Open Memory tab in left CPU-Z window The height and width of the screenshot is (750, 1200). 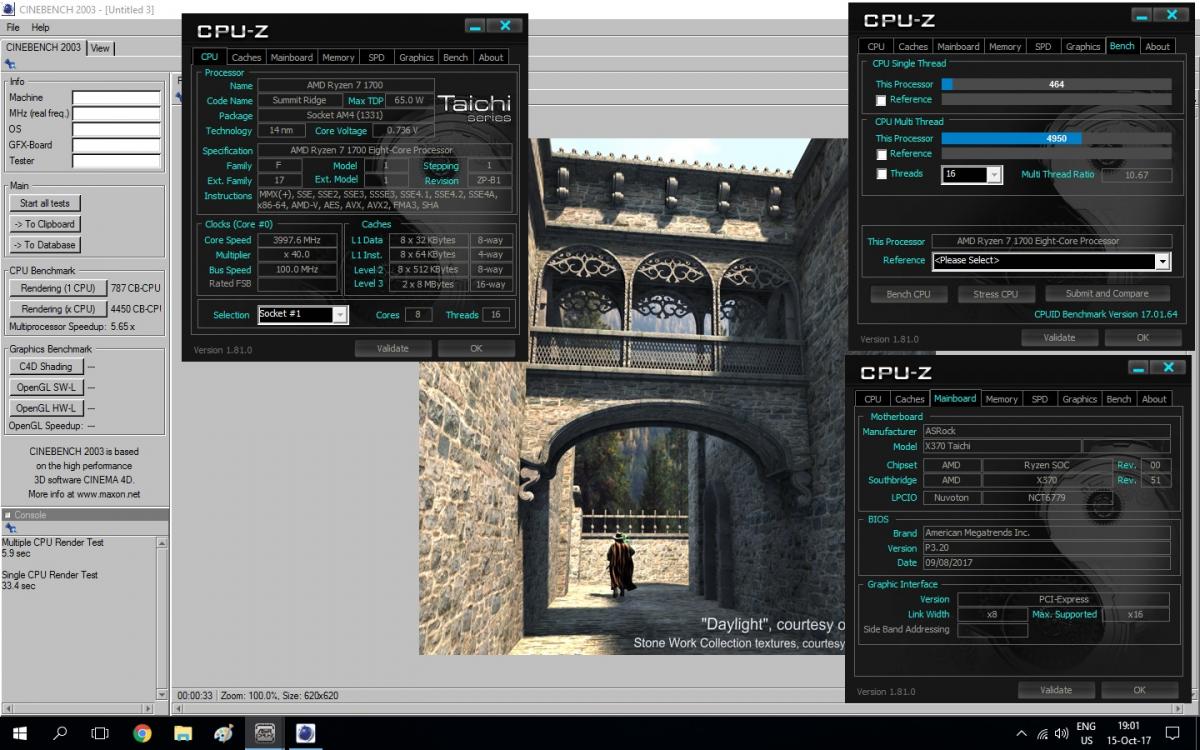tap(338, 57)
